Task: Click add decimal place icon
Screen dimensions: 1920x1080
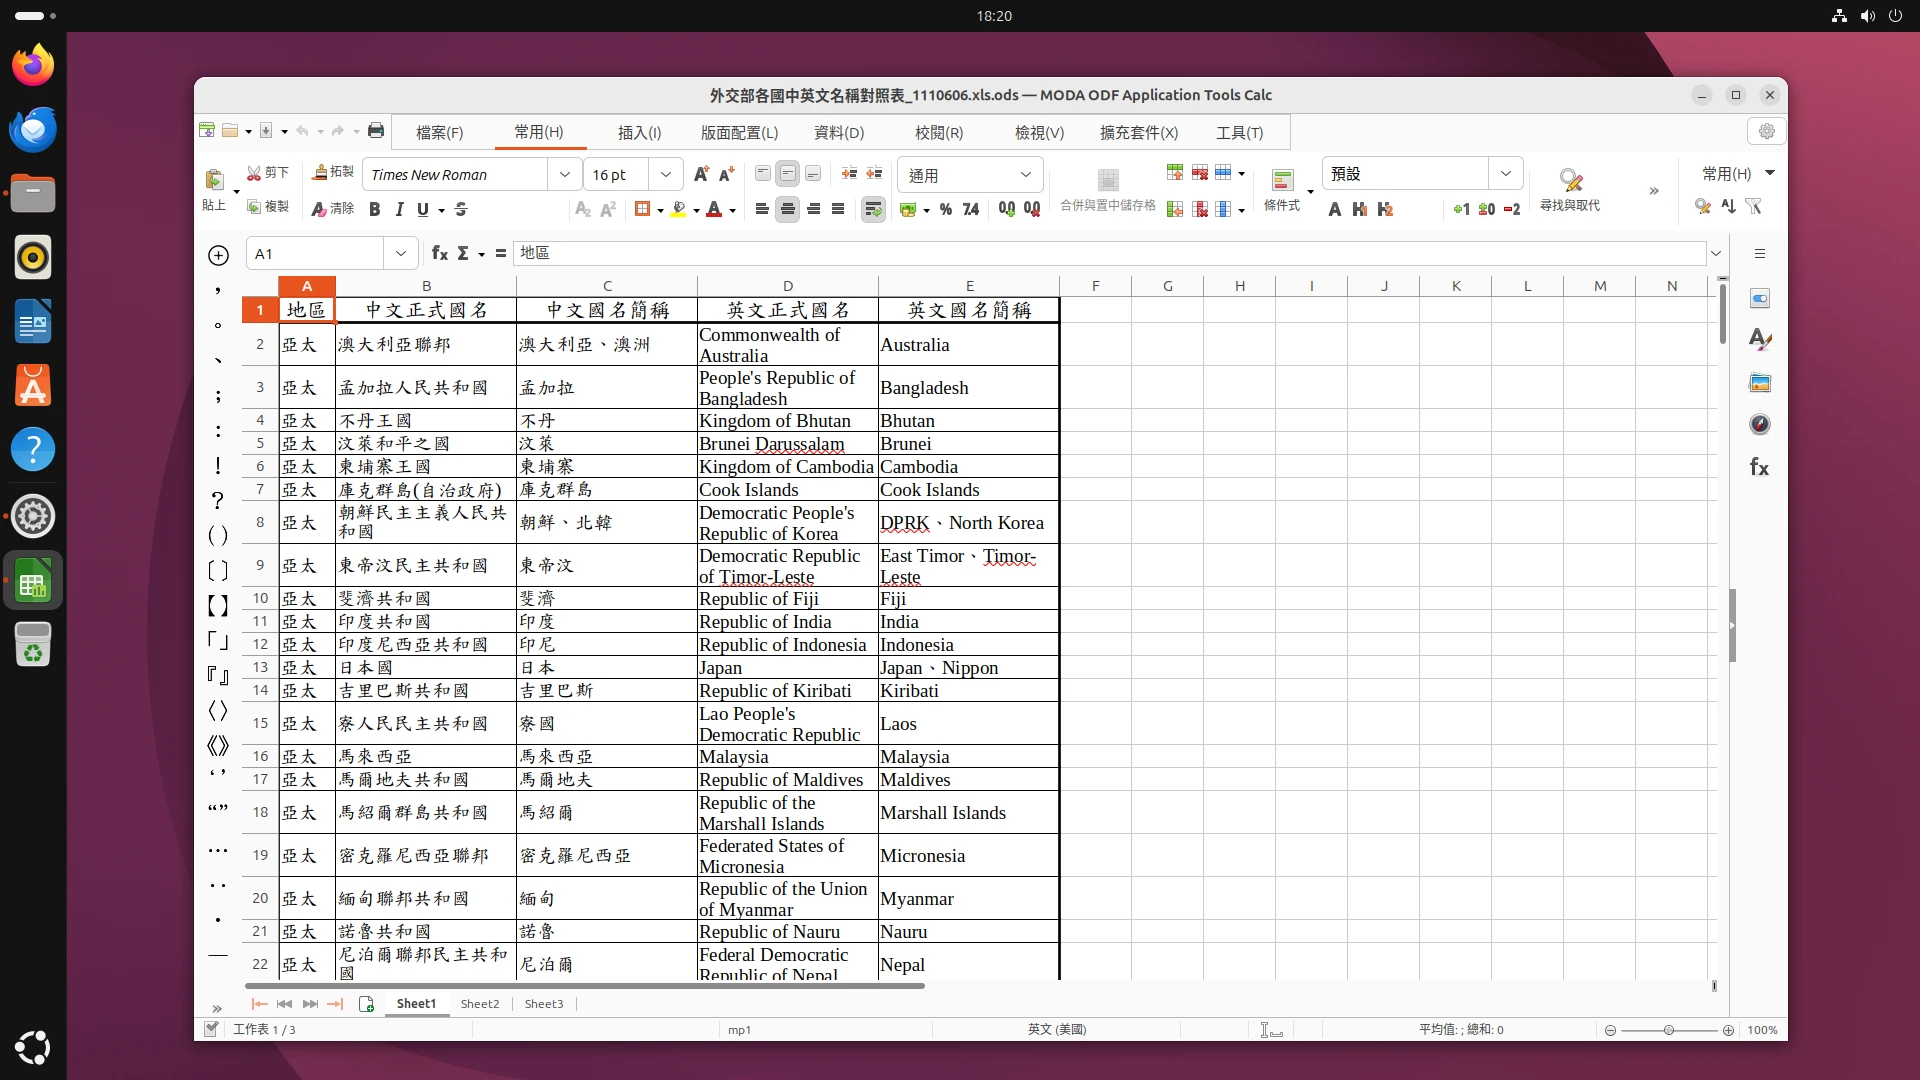Action: point(1007,209)
